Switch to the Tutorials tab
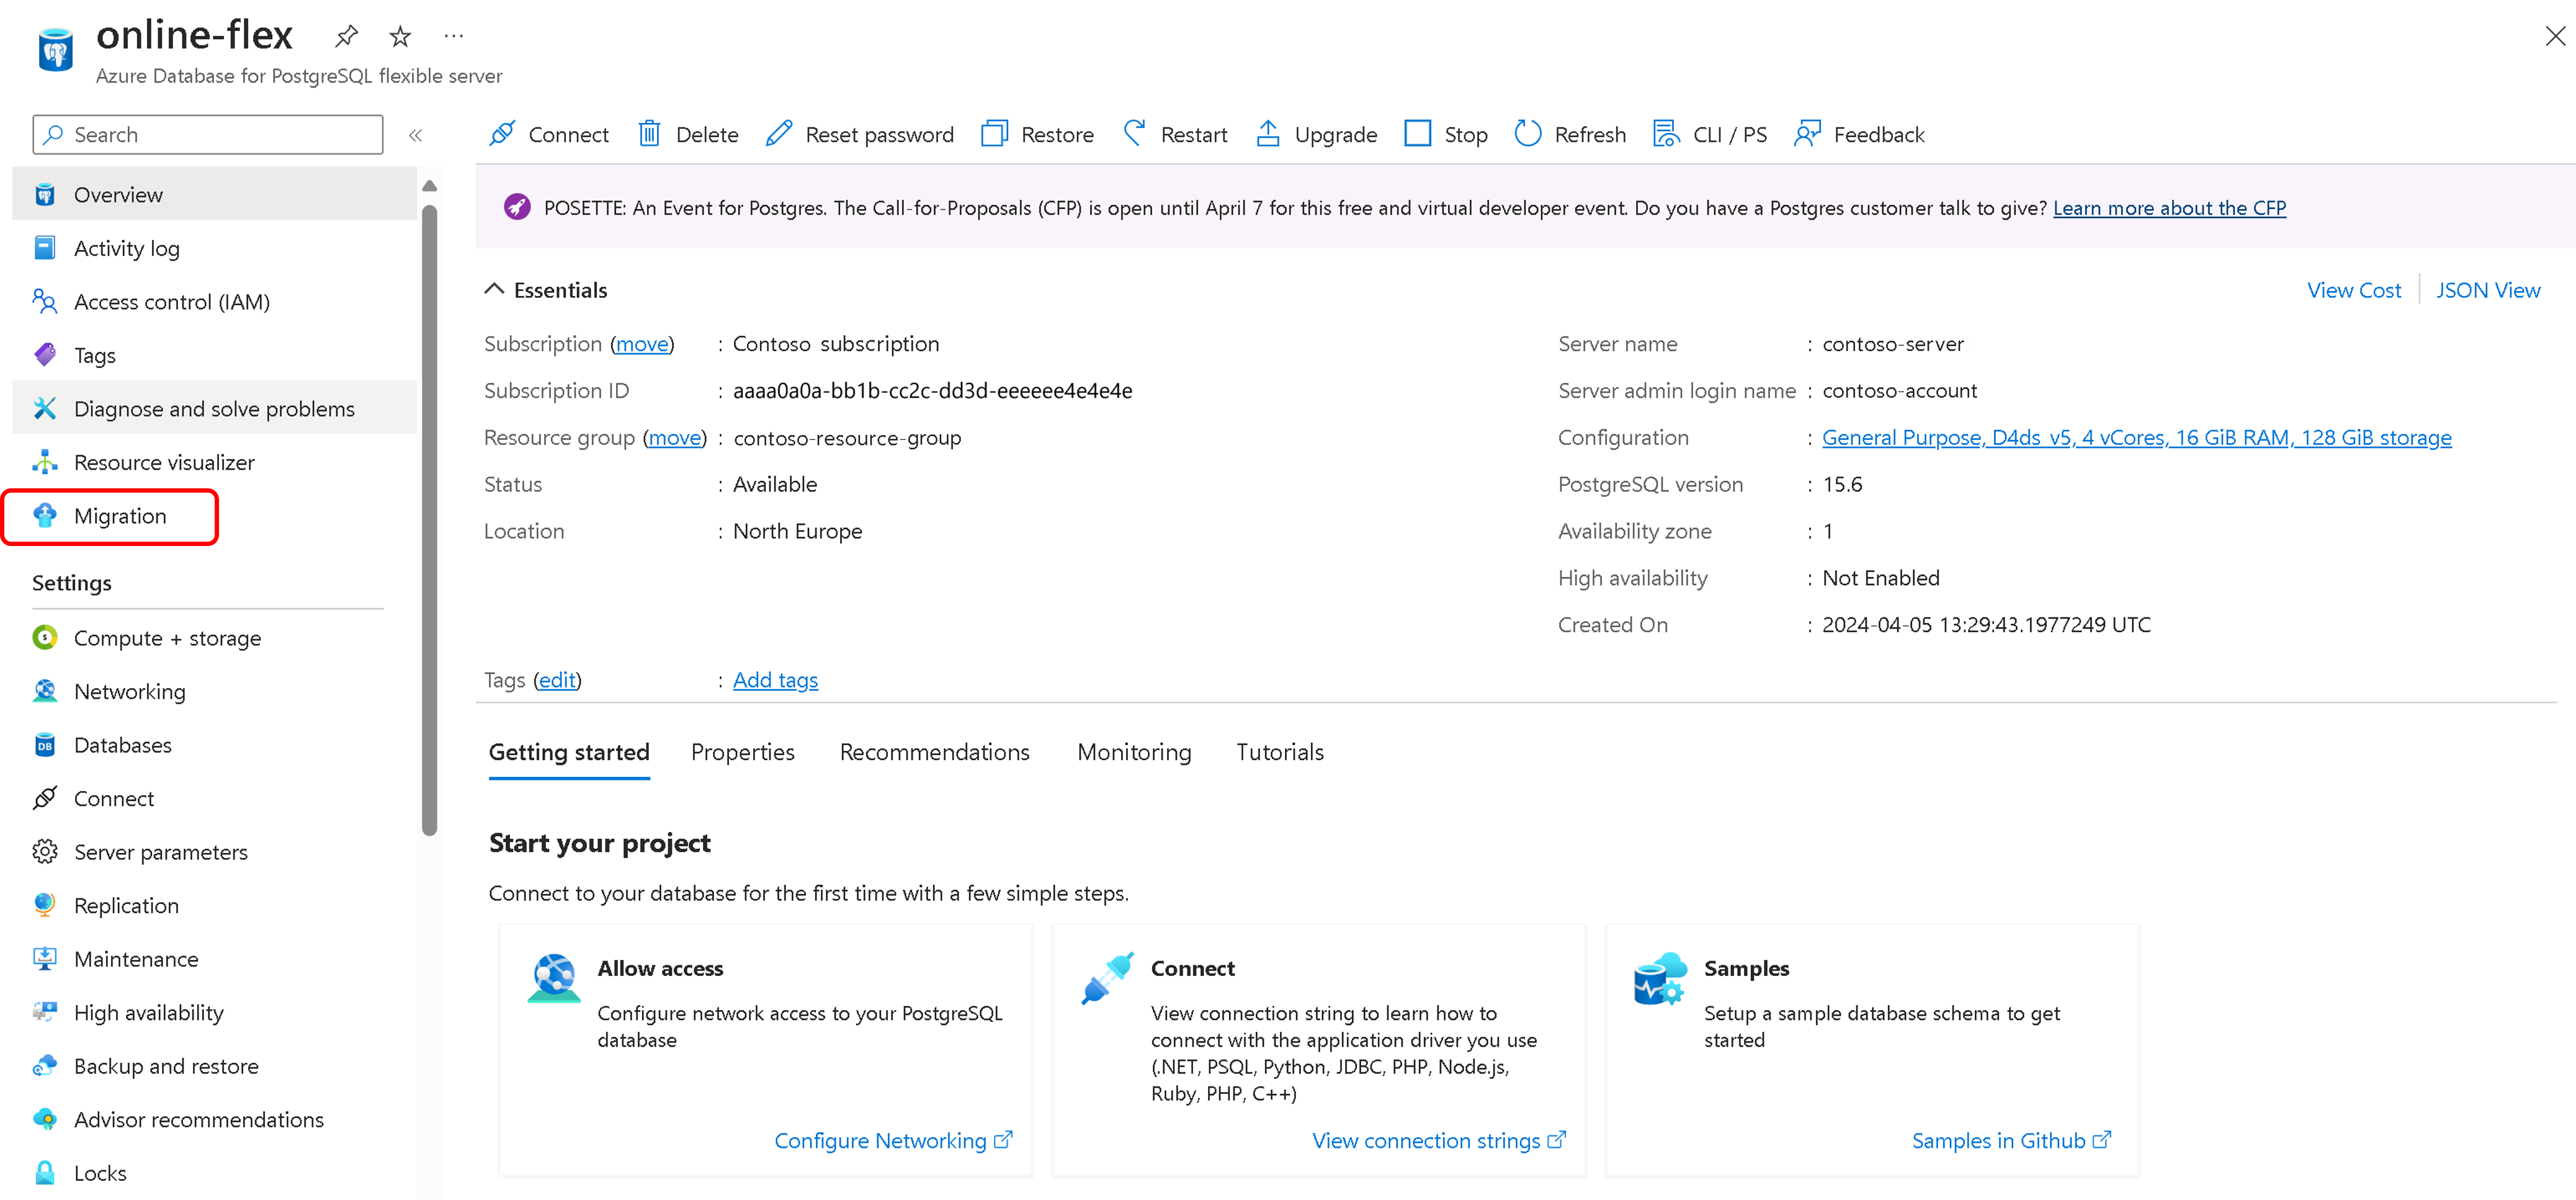Image resolution: width=2576 pixels, height=1200 pixels. (1280, 753)
